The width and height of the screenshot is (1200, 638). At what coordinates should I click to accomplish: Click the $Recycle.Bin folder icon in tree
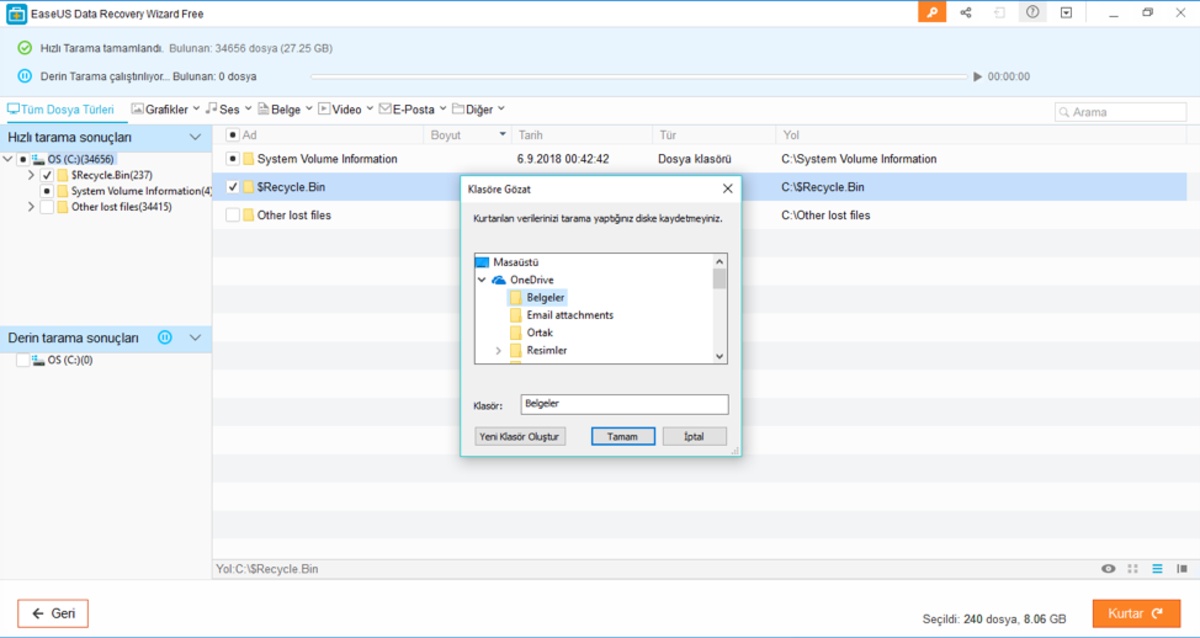click(63, 175)
